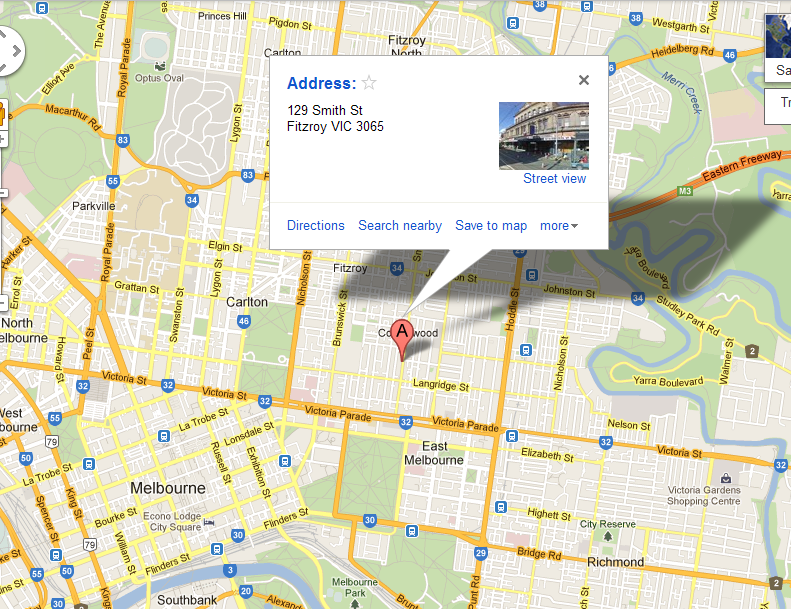791x609 pixels.
Task: Click the Melbourne Park tree icon
Action: point(355,603)
